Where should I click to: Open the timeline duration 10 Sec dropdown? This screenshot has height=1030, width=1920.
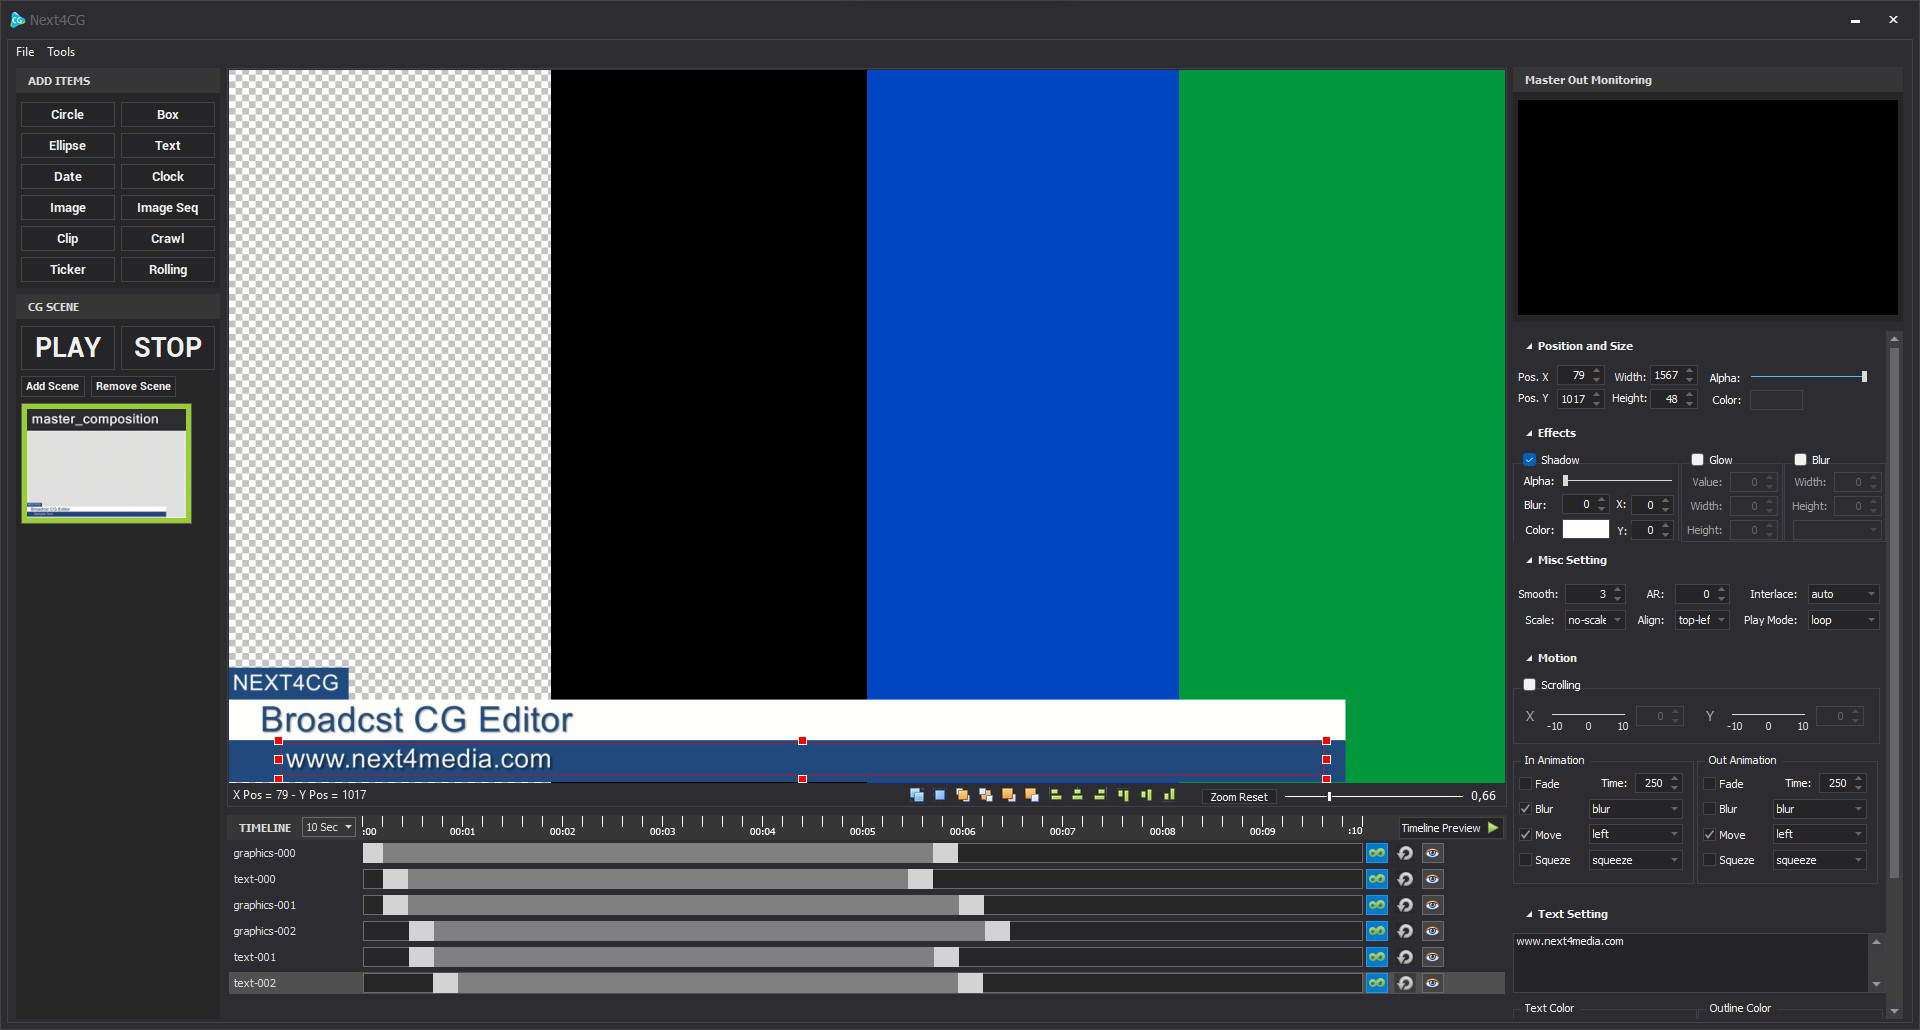329,828
